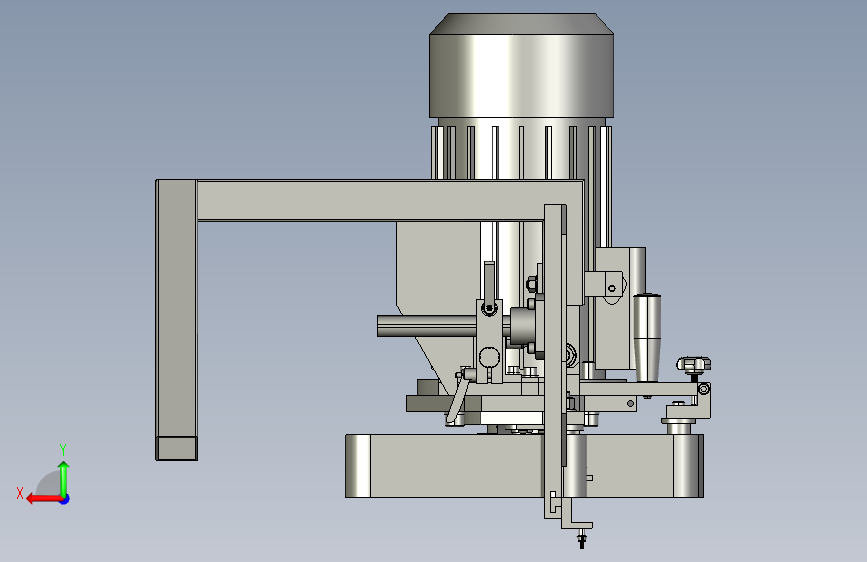Click the red X letter label
The width and height of the screenshot is (867, 562).
pos(20,493)
